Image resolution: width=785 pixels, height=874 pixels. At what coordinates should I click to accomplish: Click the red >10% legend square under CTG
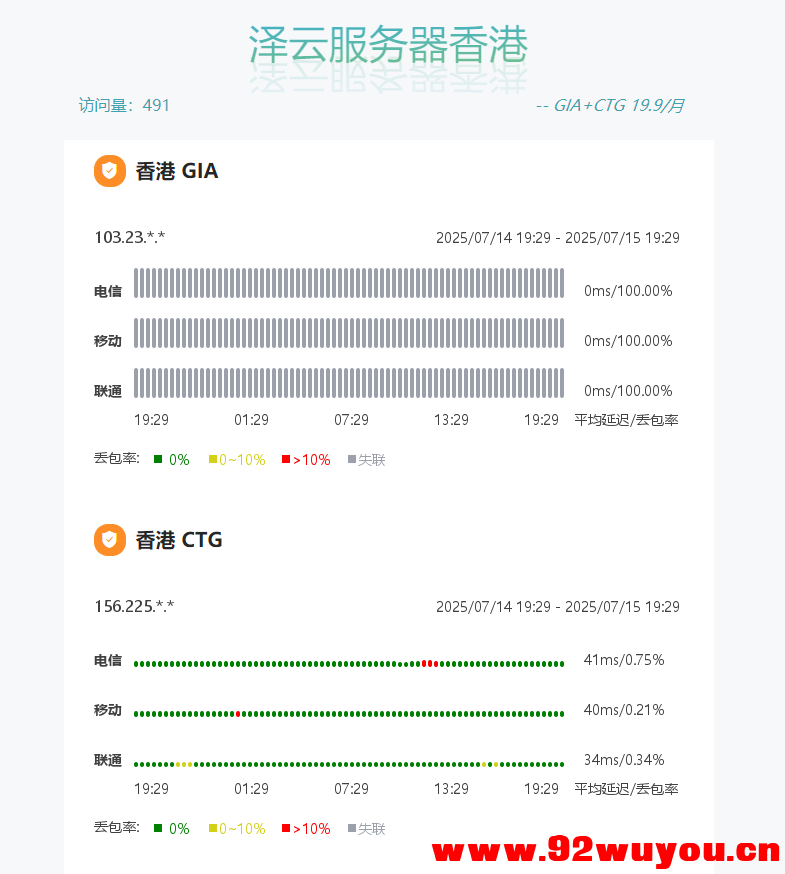tap(286, 829)
